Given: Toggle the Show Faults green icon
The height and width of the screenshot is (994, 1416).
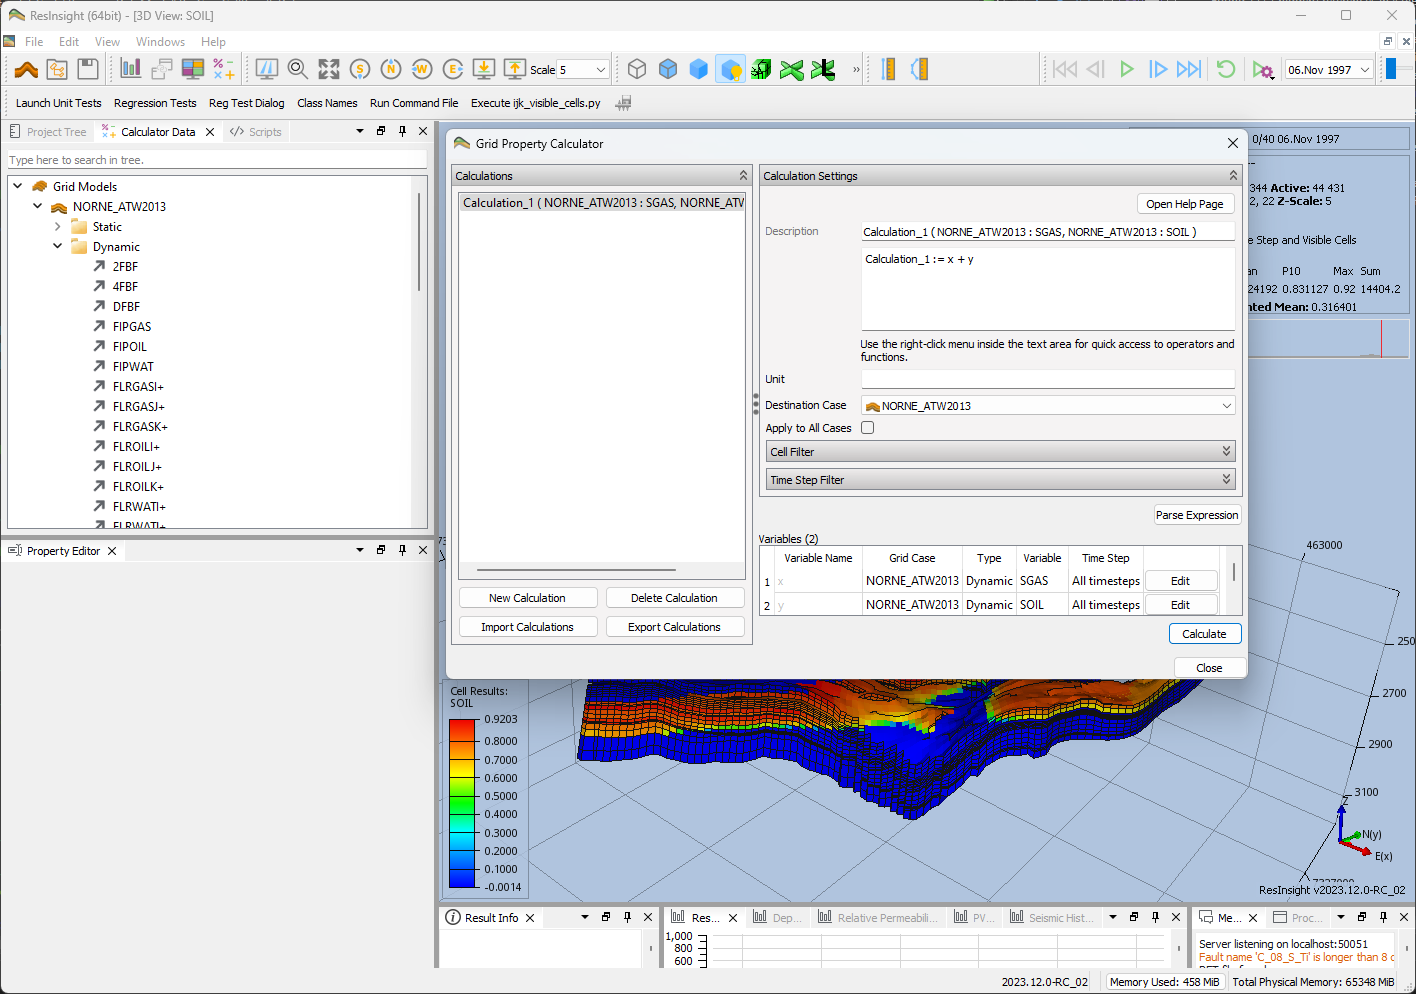Looking at the screenshot, I should [x=792, y=69].
